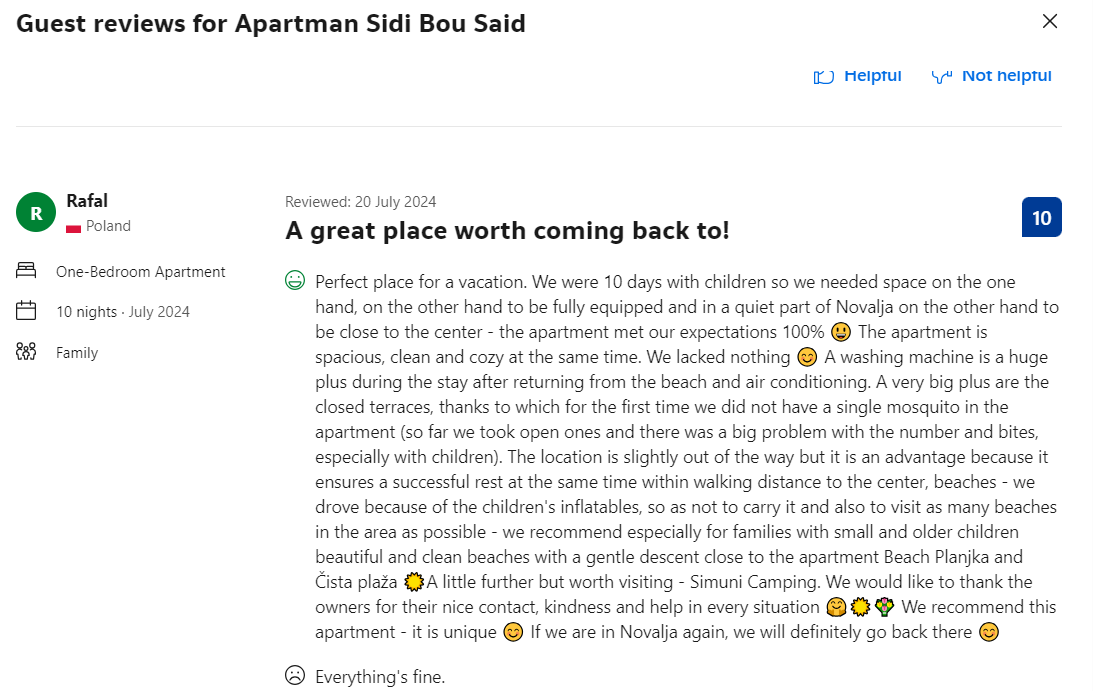1093x691 pixels.
Task: Click the family group icon
Action: point(26,352)
